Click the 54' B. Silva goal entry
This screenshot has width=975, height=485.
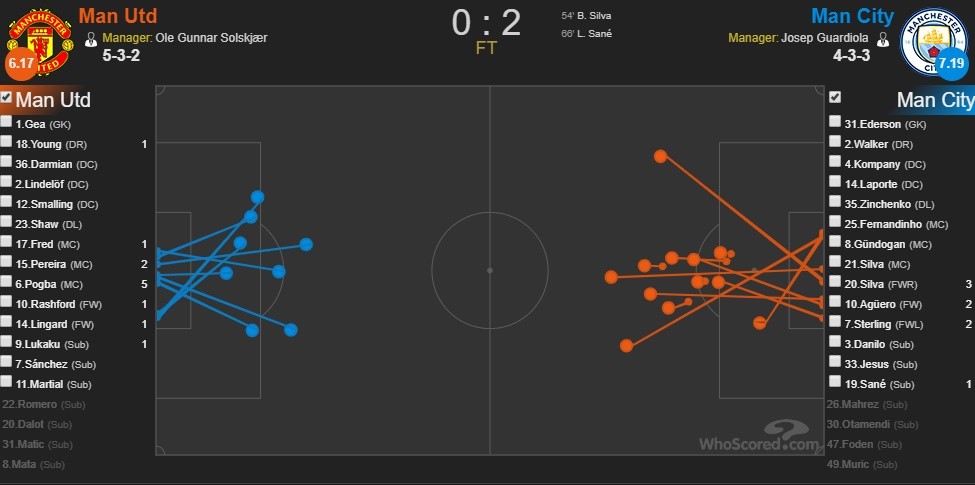[x=590, y=15]
